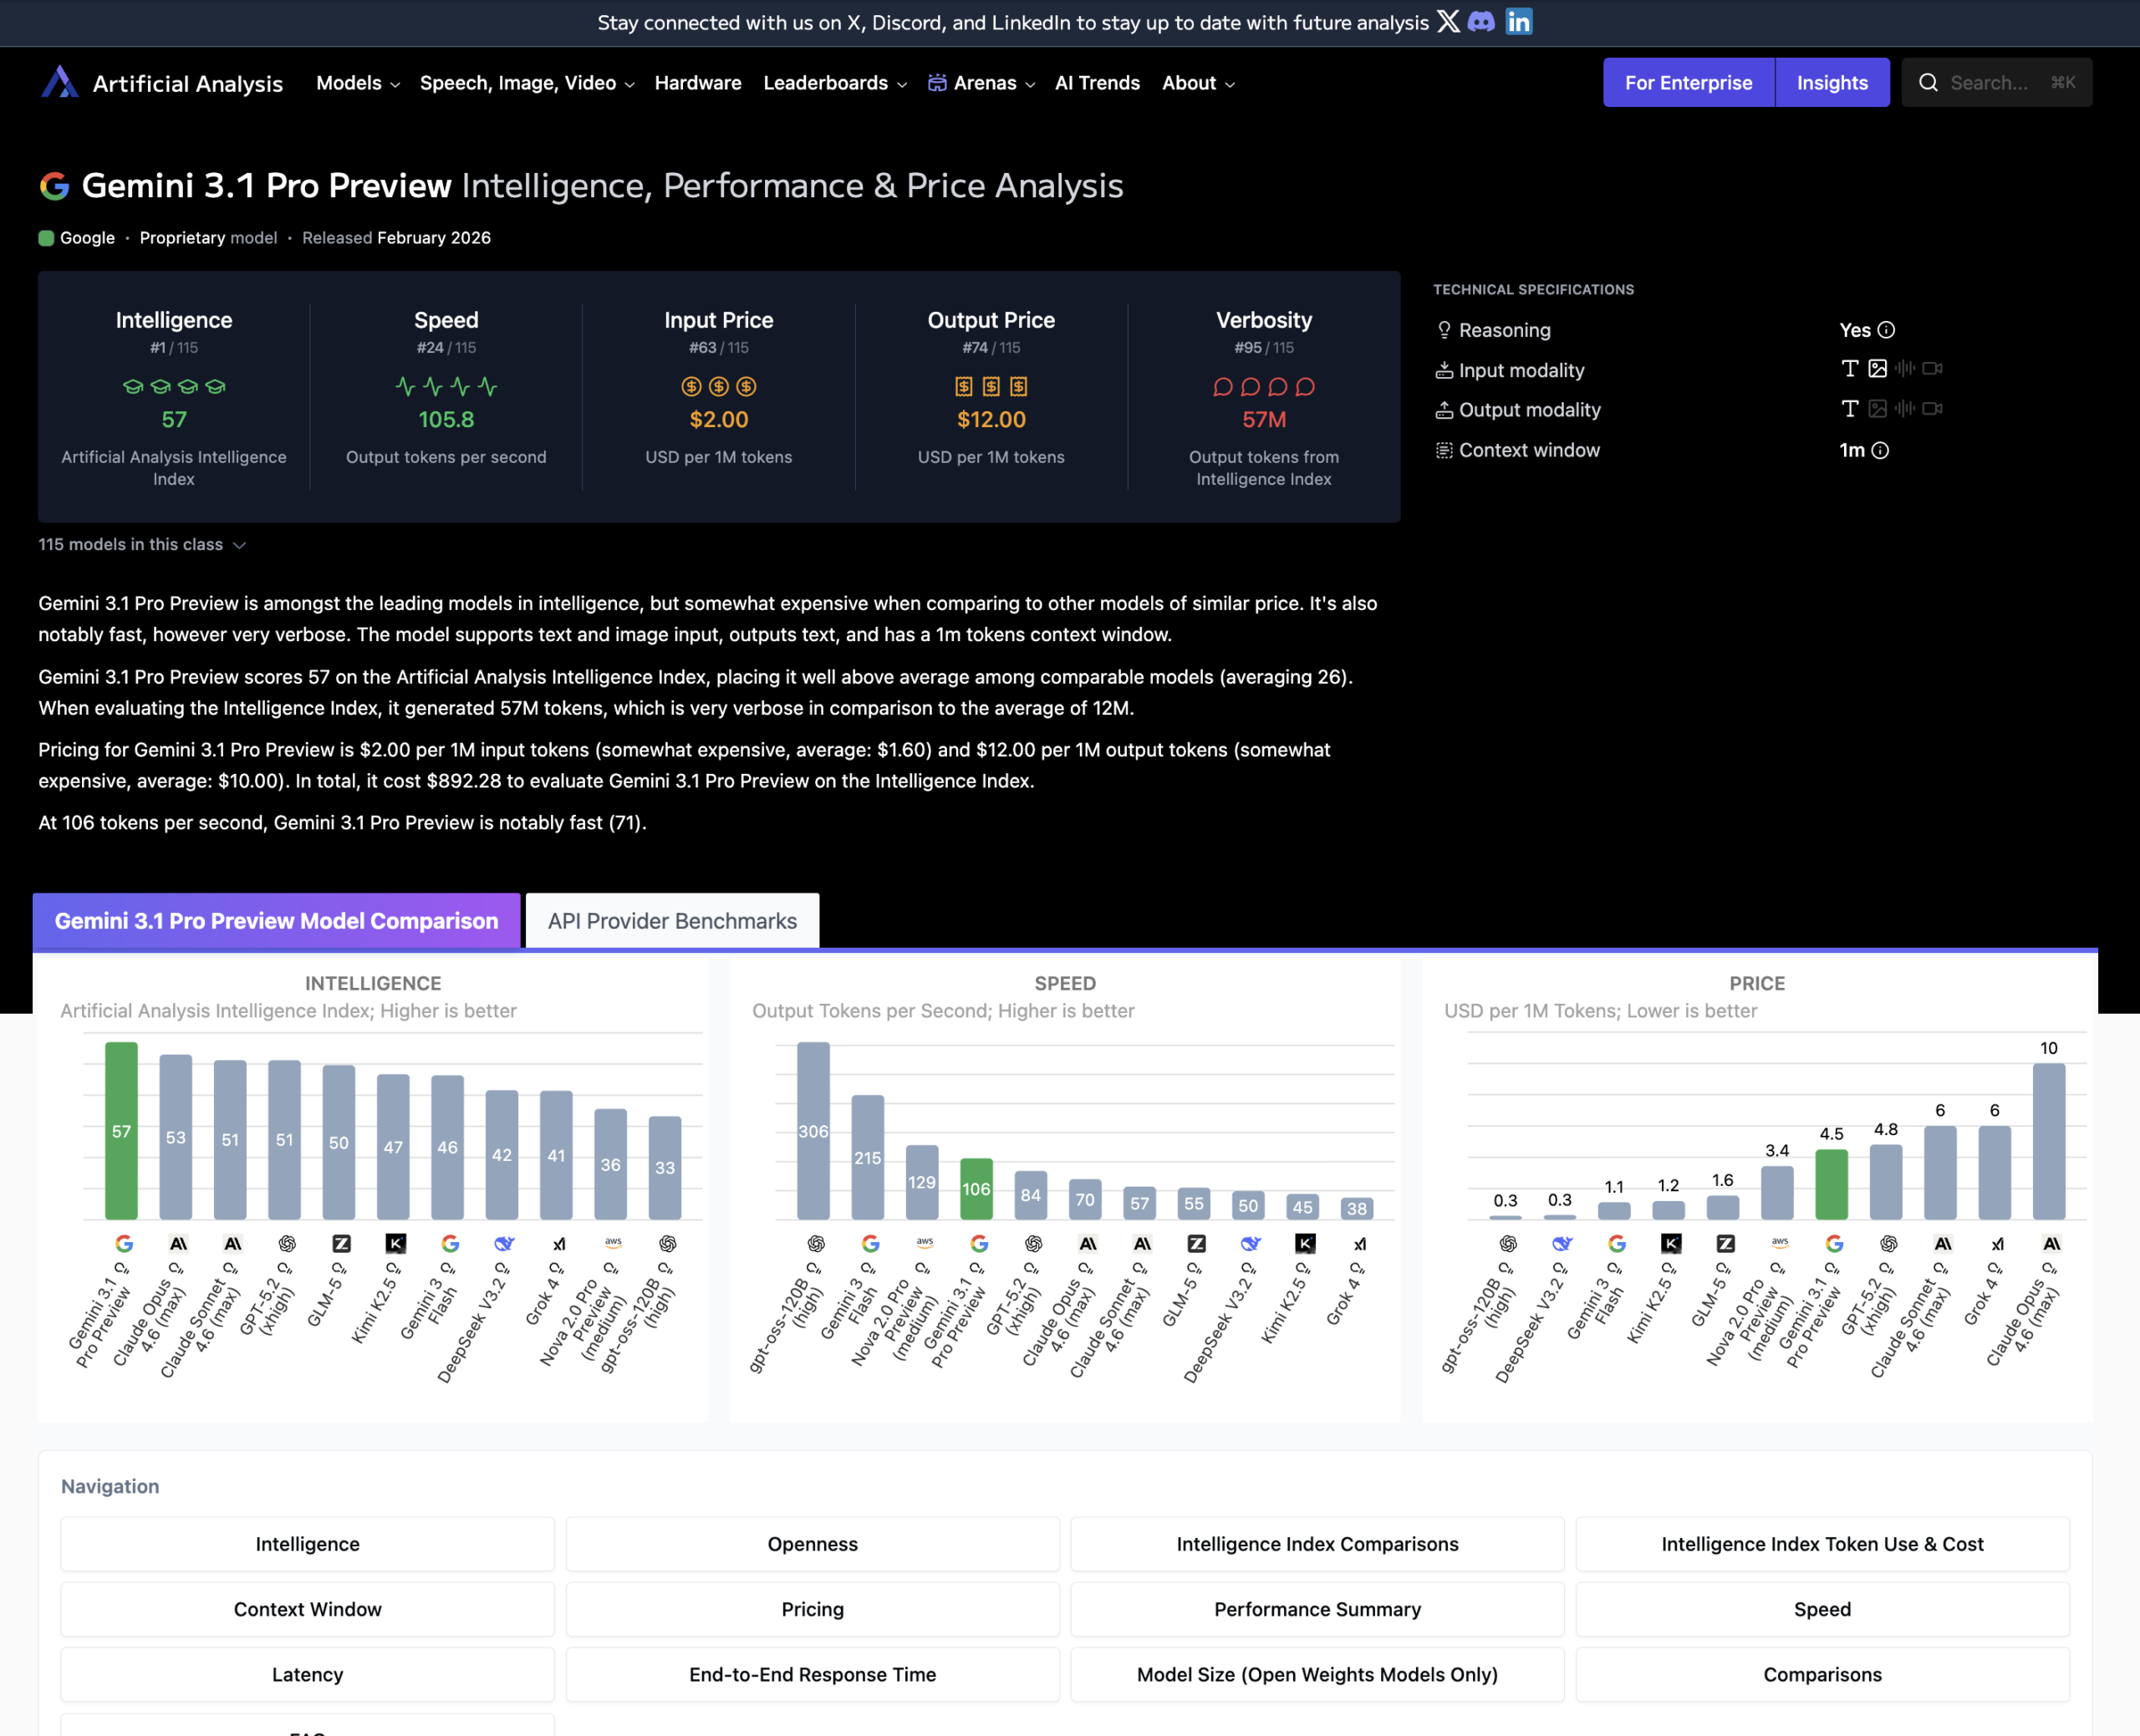Go to Intelligence Index Comparisons section
The width and height of the screenshot is (2140, 1736).
(x=1317, y=1543)
